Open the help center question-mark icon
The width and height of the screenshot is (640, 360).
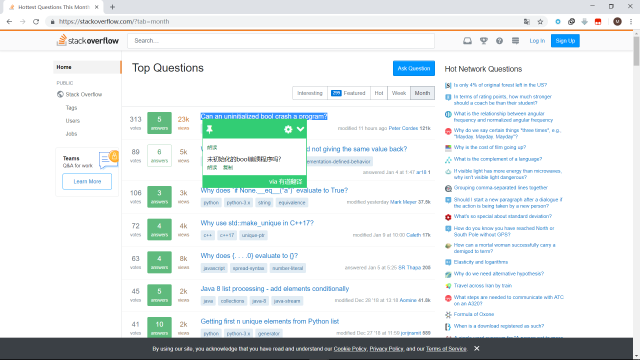499,41
